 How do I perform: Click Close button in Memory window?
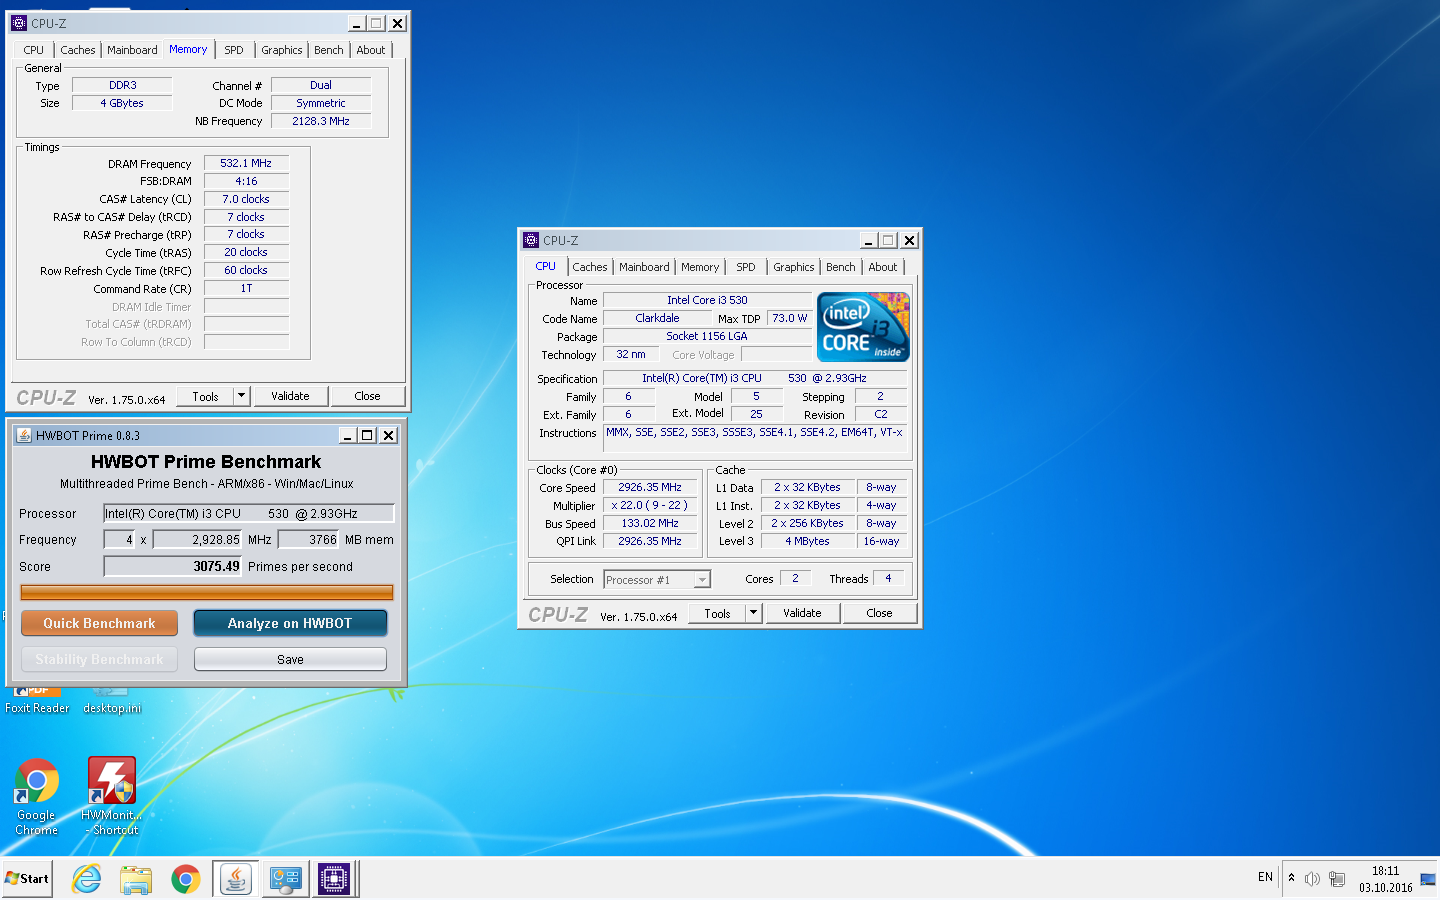[367, 396]
